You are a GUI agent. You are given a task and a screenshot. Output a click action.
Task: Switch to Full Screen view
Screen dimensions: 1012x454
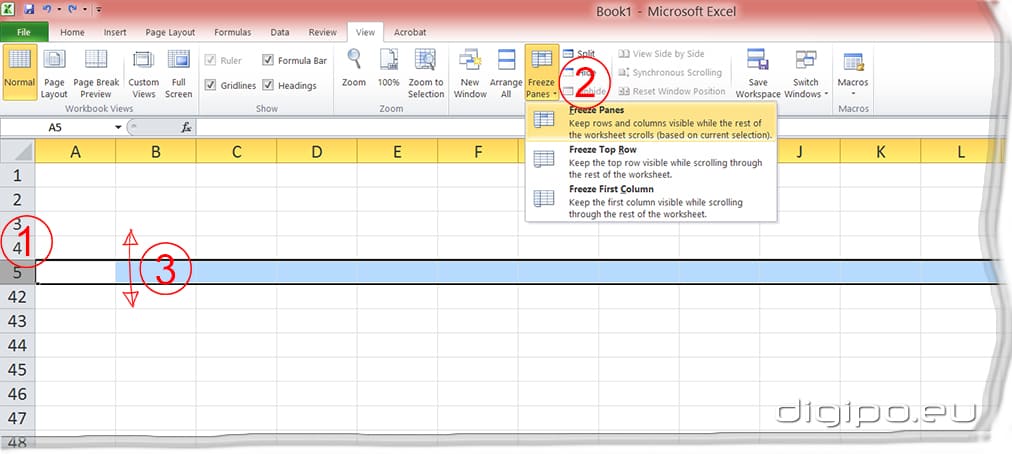(179, 74)
